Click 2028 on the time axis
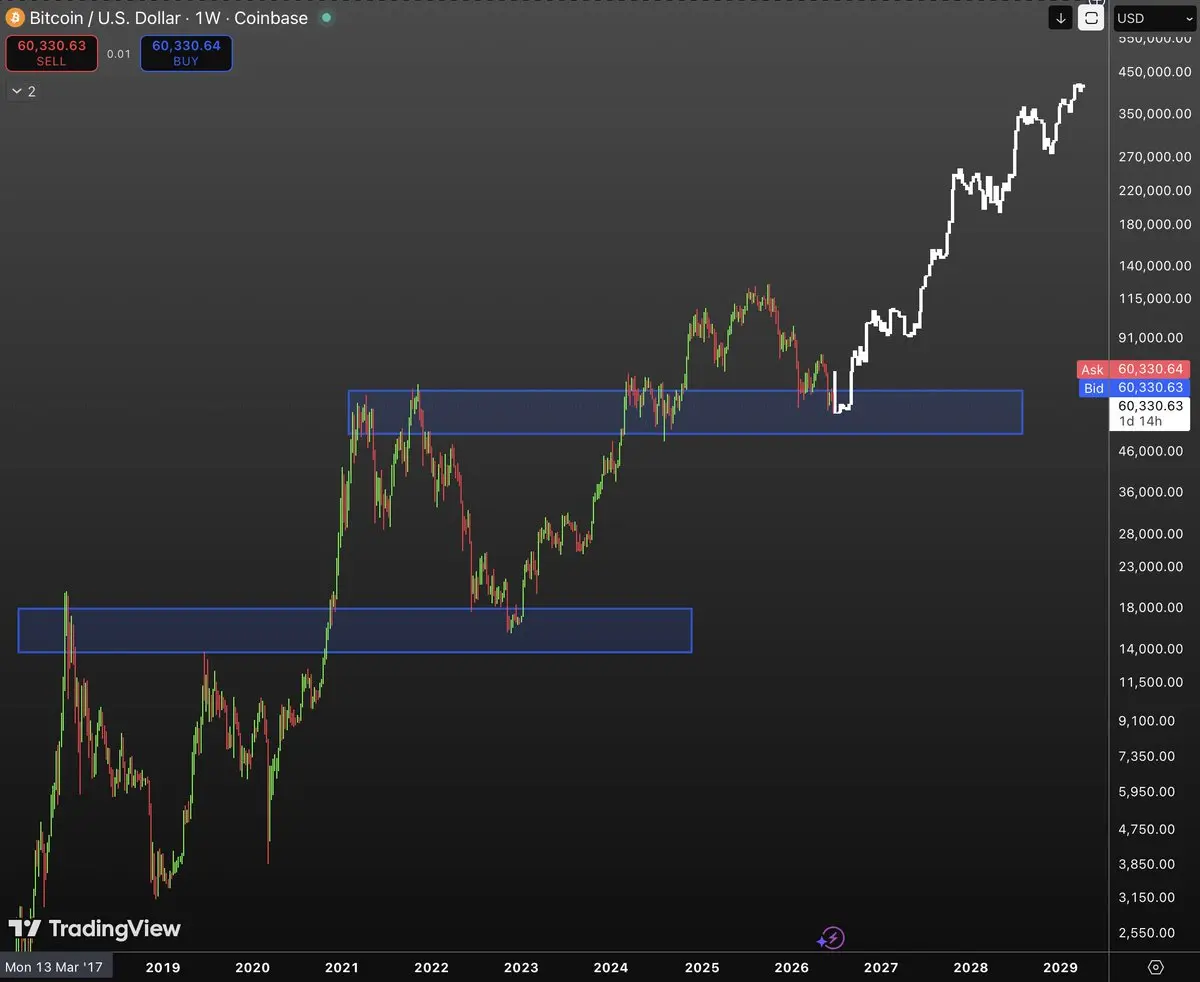1200x982 pixels. 971,967
